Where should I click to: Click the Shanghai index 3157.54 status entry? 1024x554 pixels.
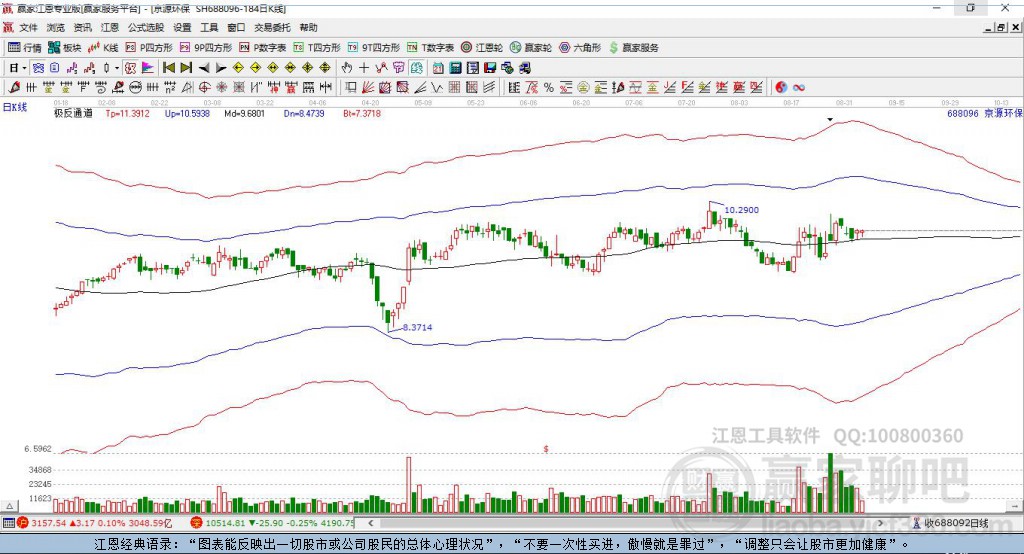point(95,523)
